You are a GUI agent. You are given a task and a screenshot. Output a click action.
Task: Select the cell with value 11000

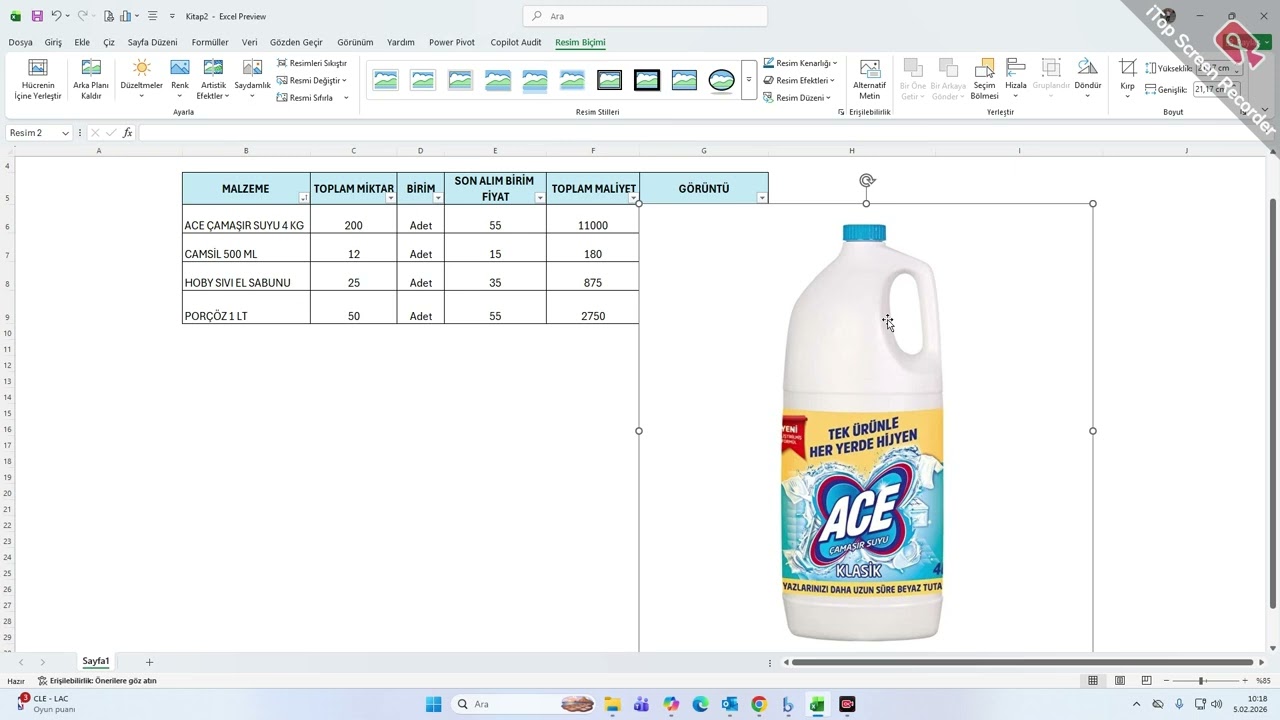(593, 219)
